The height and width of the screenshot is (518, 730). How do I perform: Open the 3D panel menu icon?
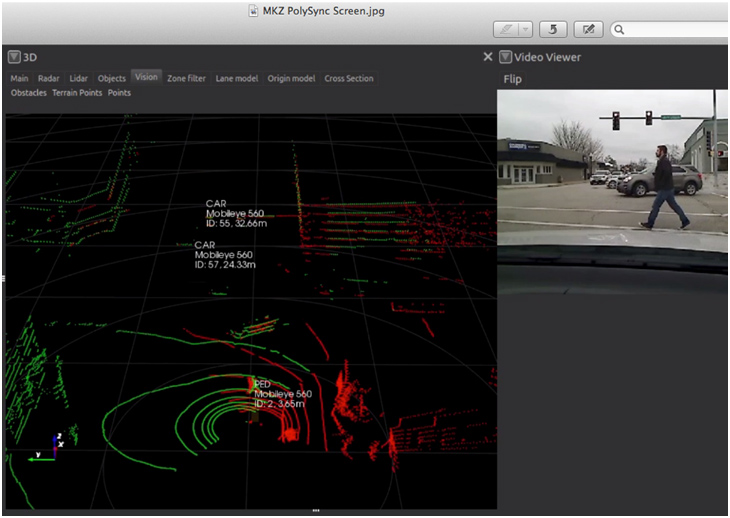point(14,57)
